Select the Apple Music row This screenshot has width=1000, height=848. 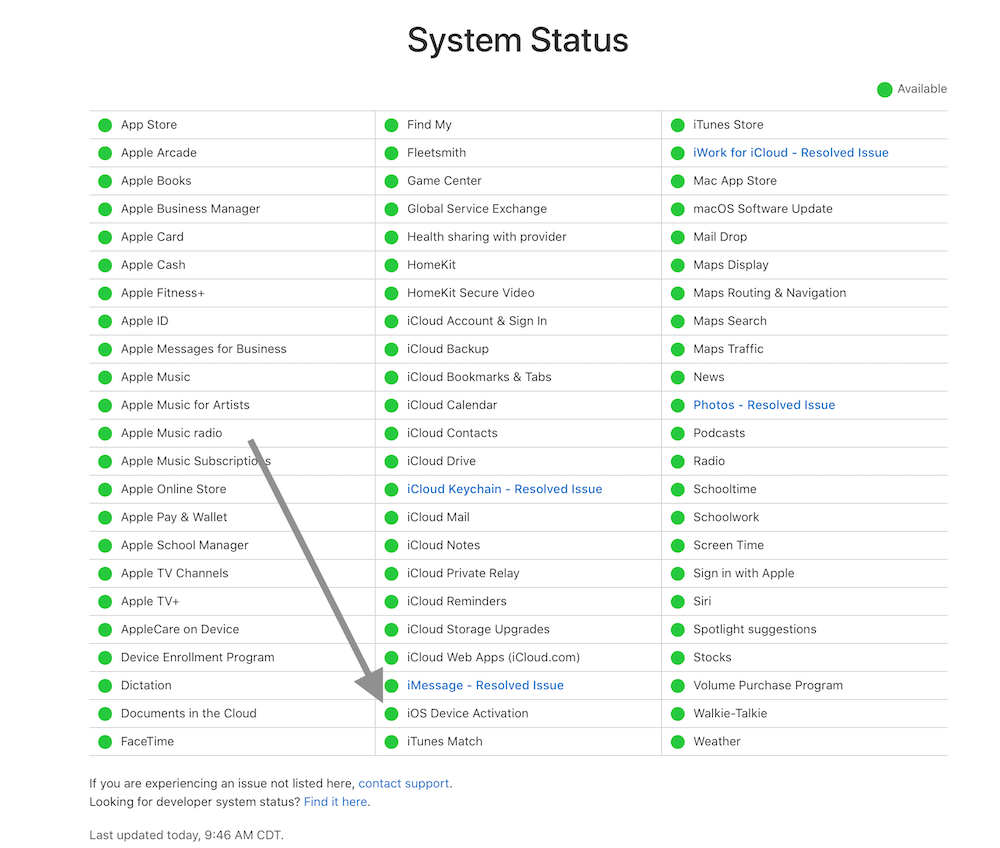tap(232, 377)
